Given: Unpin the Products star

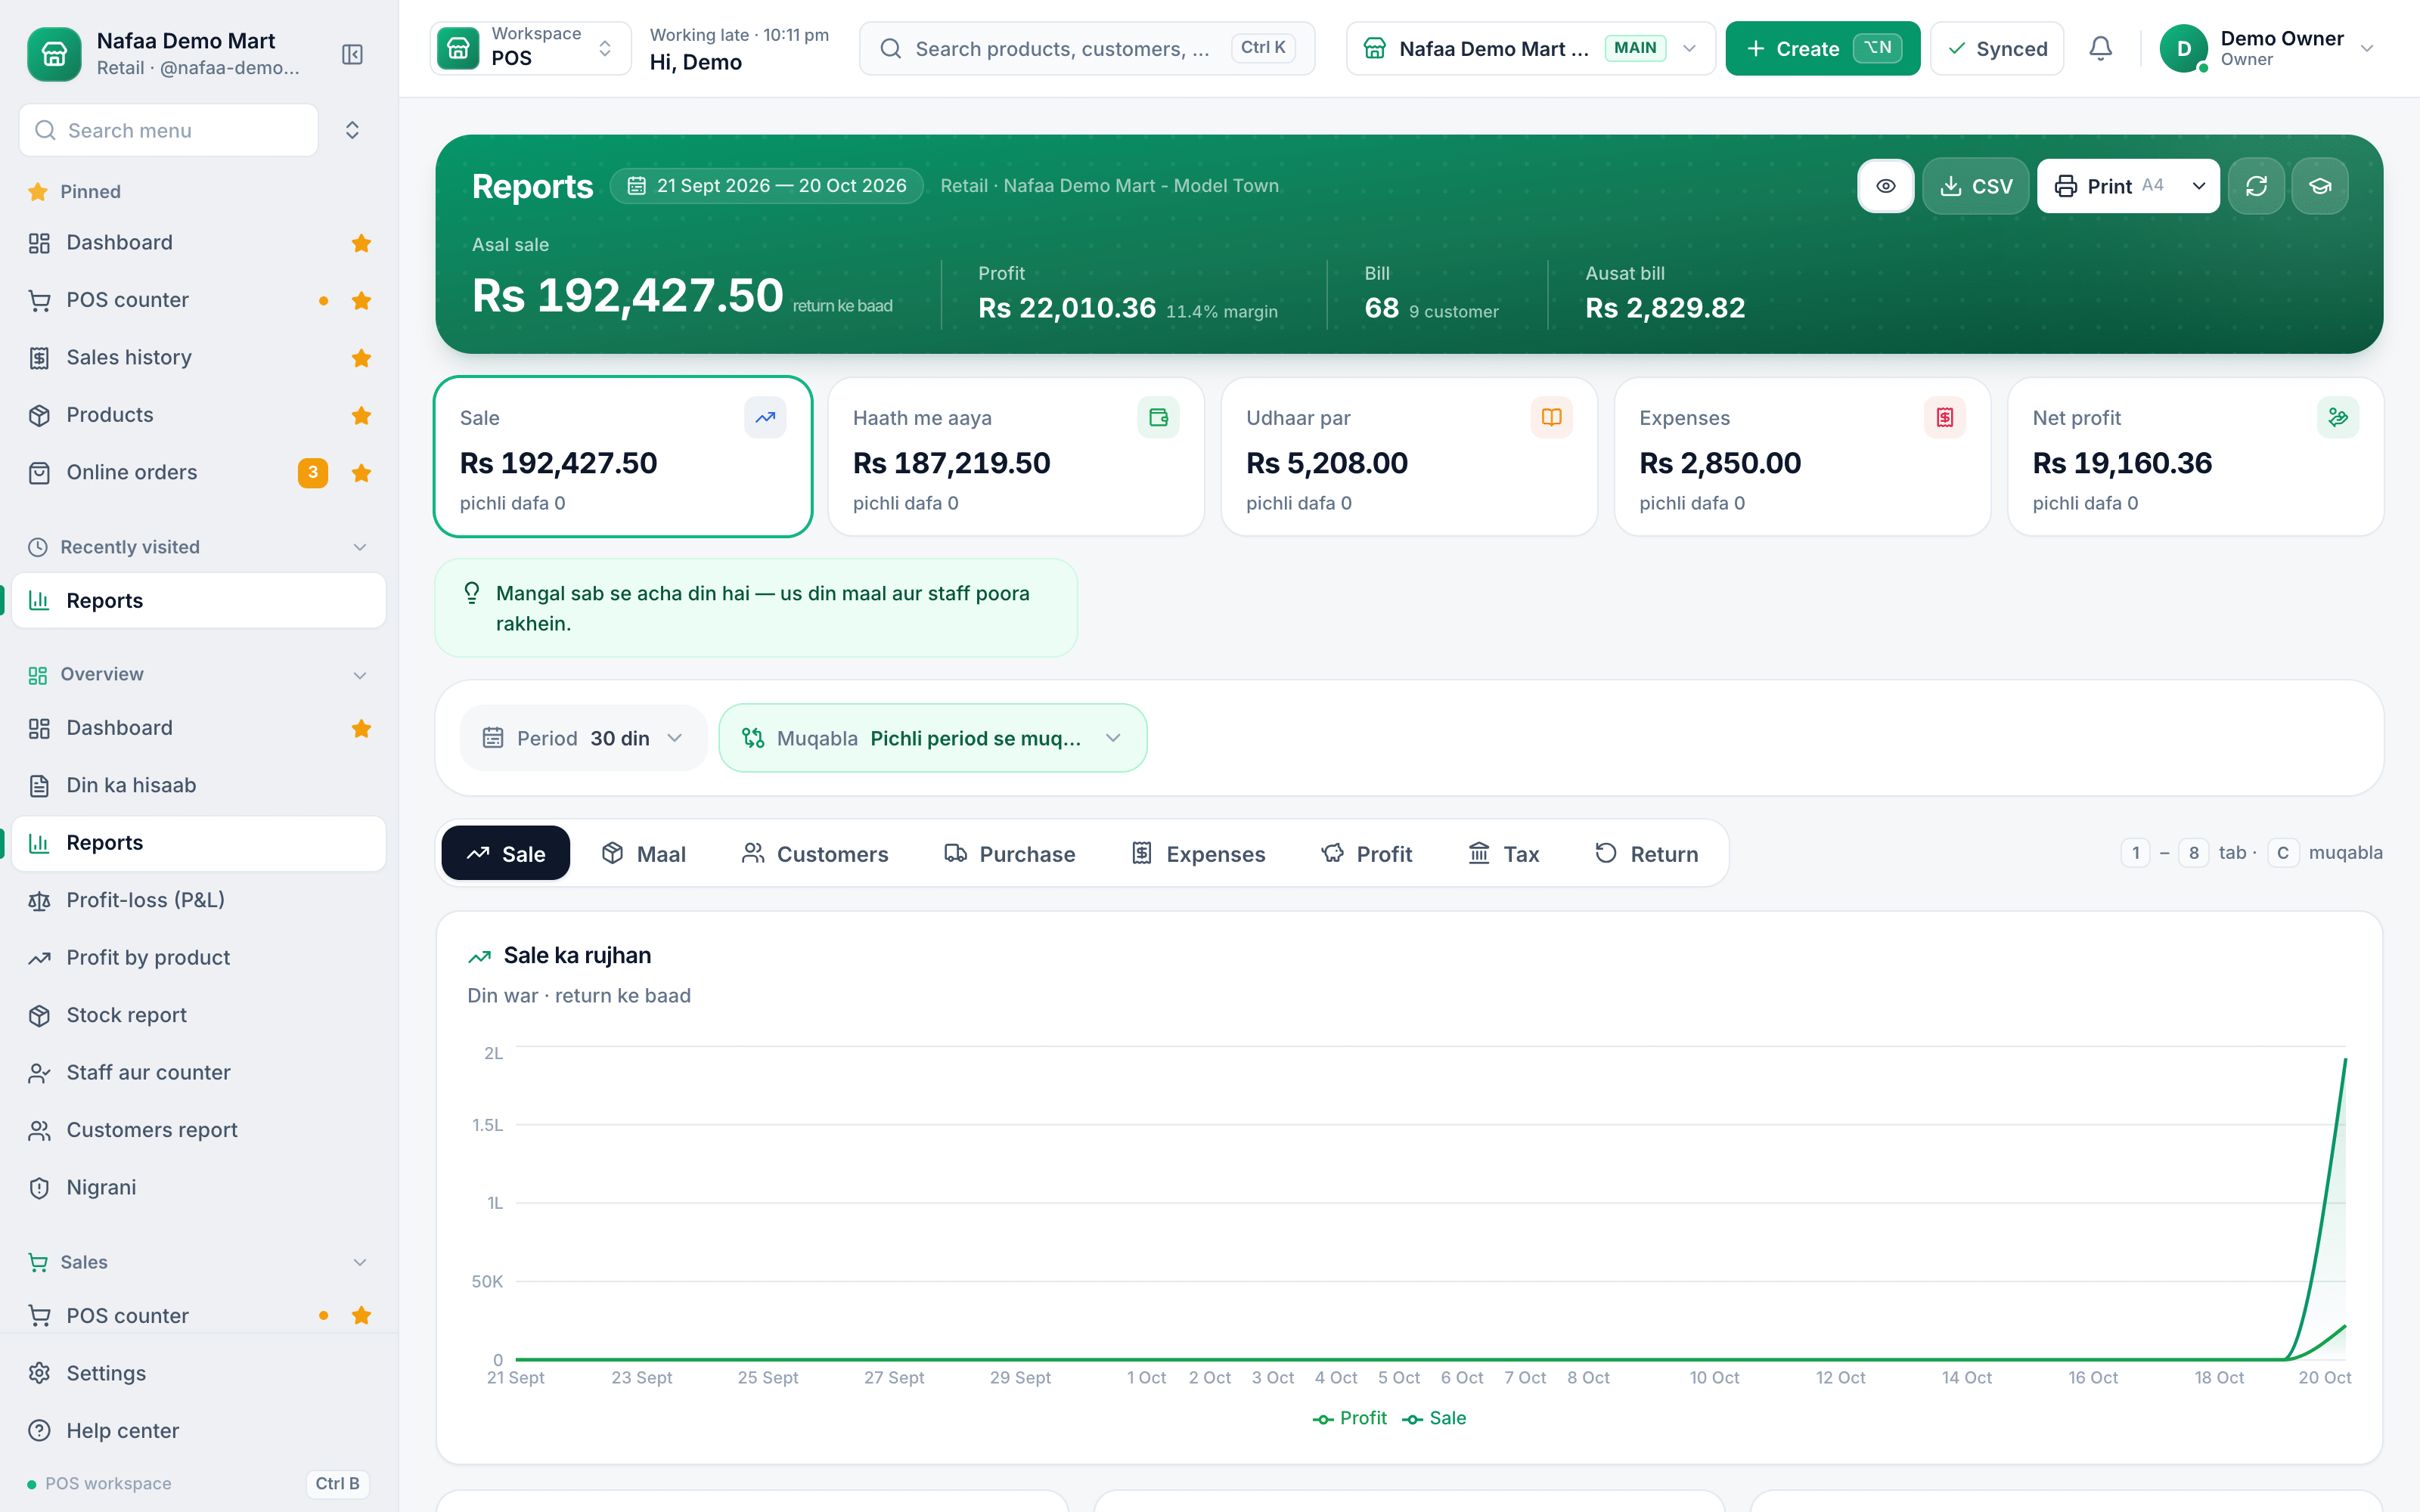Looking at the screenshot, I should [361, 415].
